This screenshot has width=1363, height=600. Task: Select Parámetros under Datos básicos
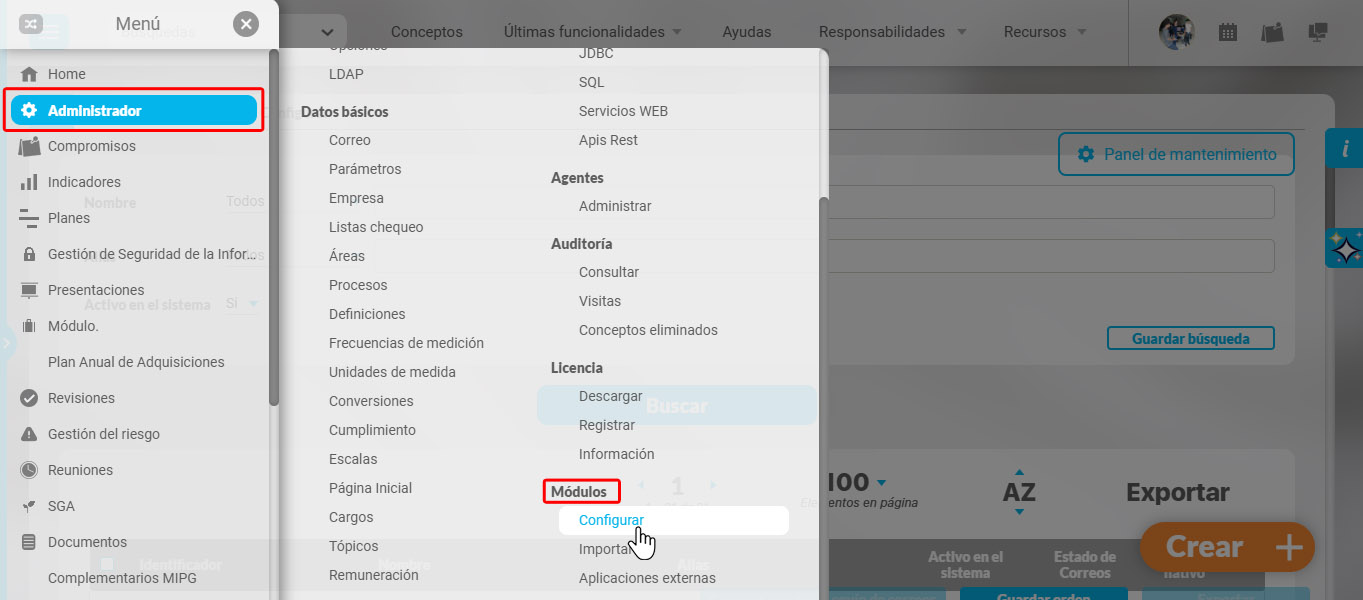click(365, 169)
